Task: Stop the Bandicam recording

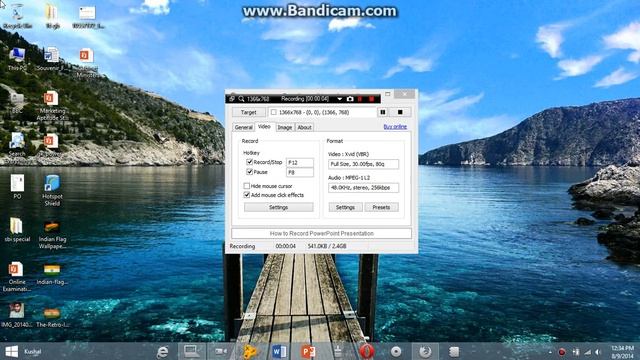Action: [x=400, y=112]
